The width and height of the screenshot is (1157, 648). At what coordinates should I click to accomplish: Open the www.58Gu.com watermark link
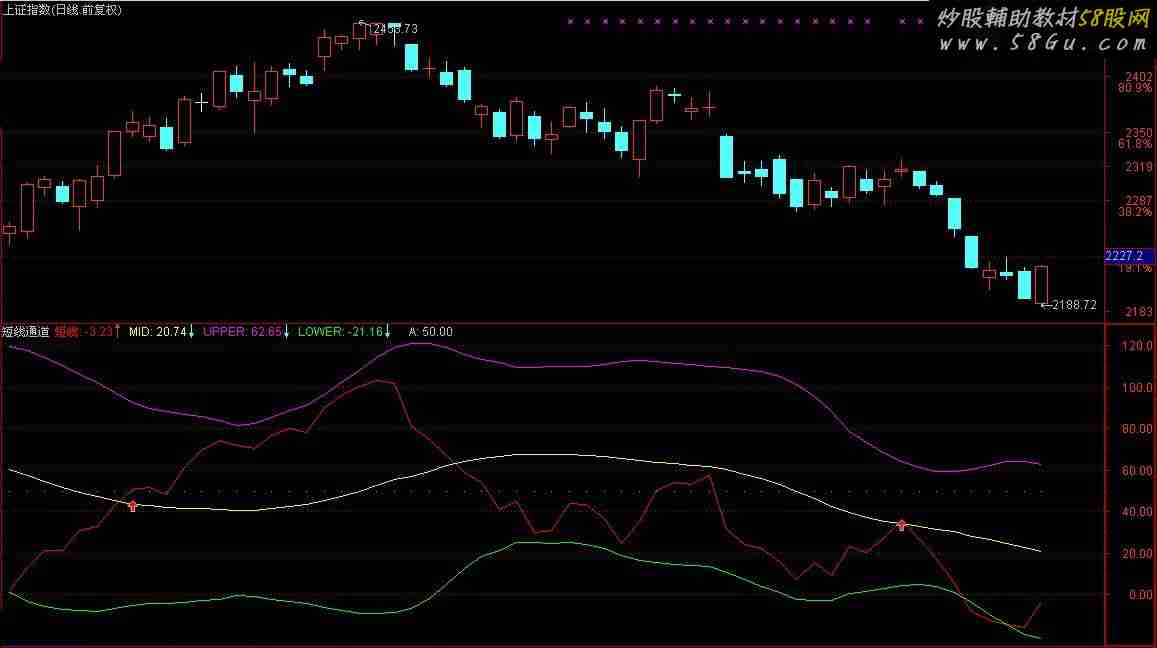pos(1042,43)
